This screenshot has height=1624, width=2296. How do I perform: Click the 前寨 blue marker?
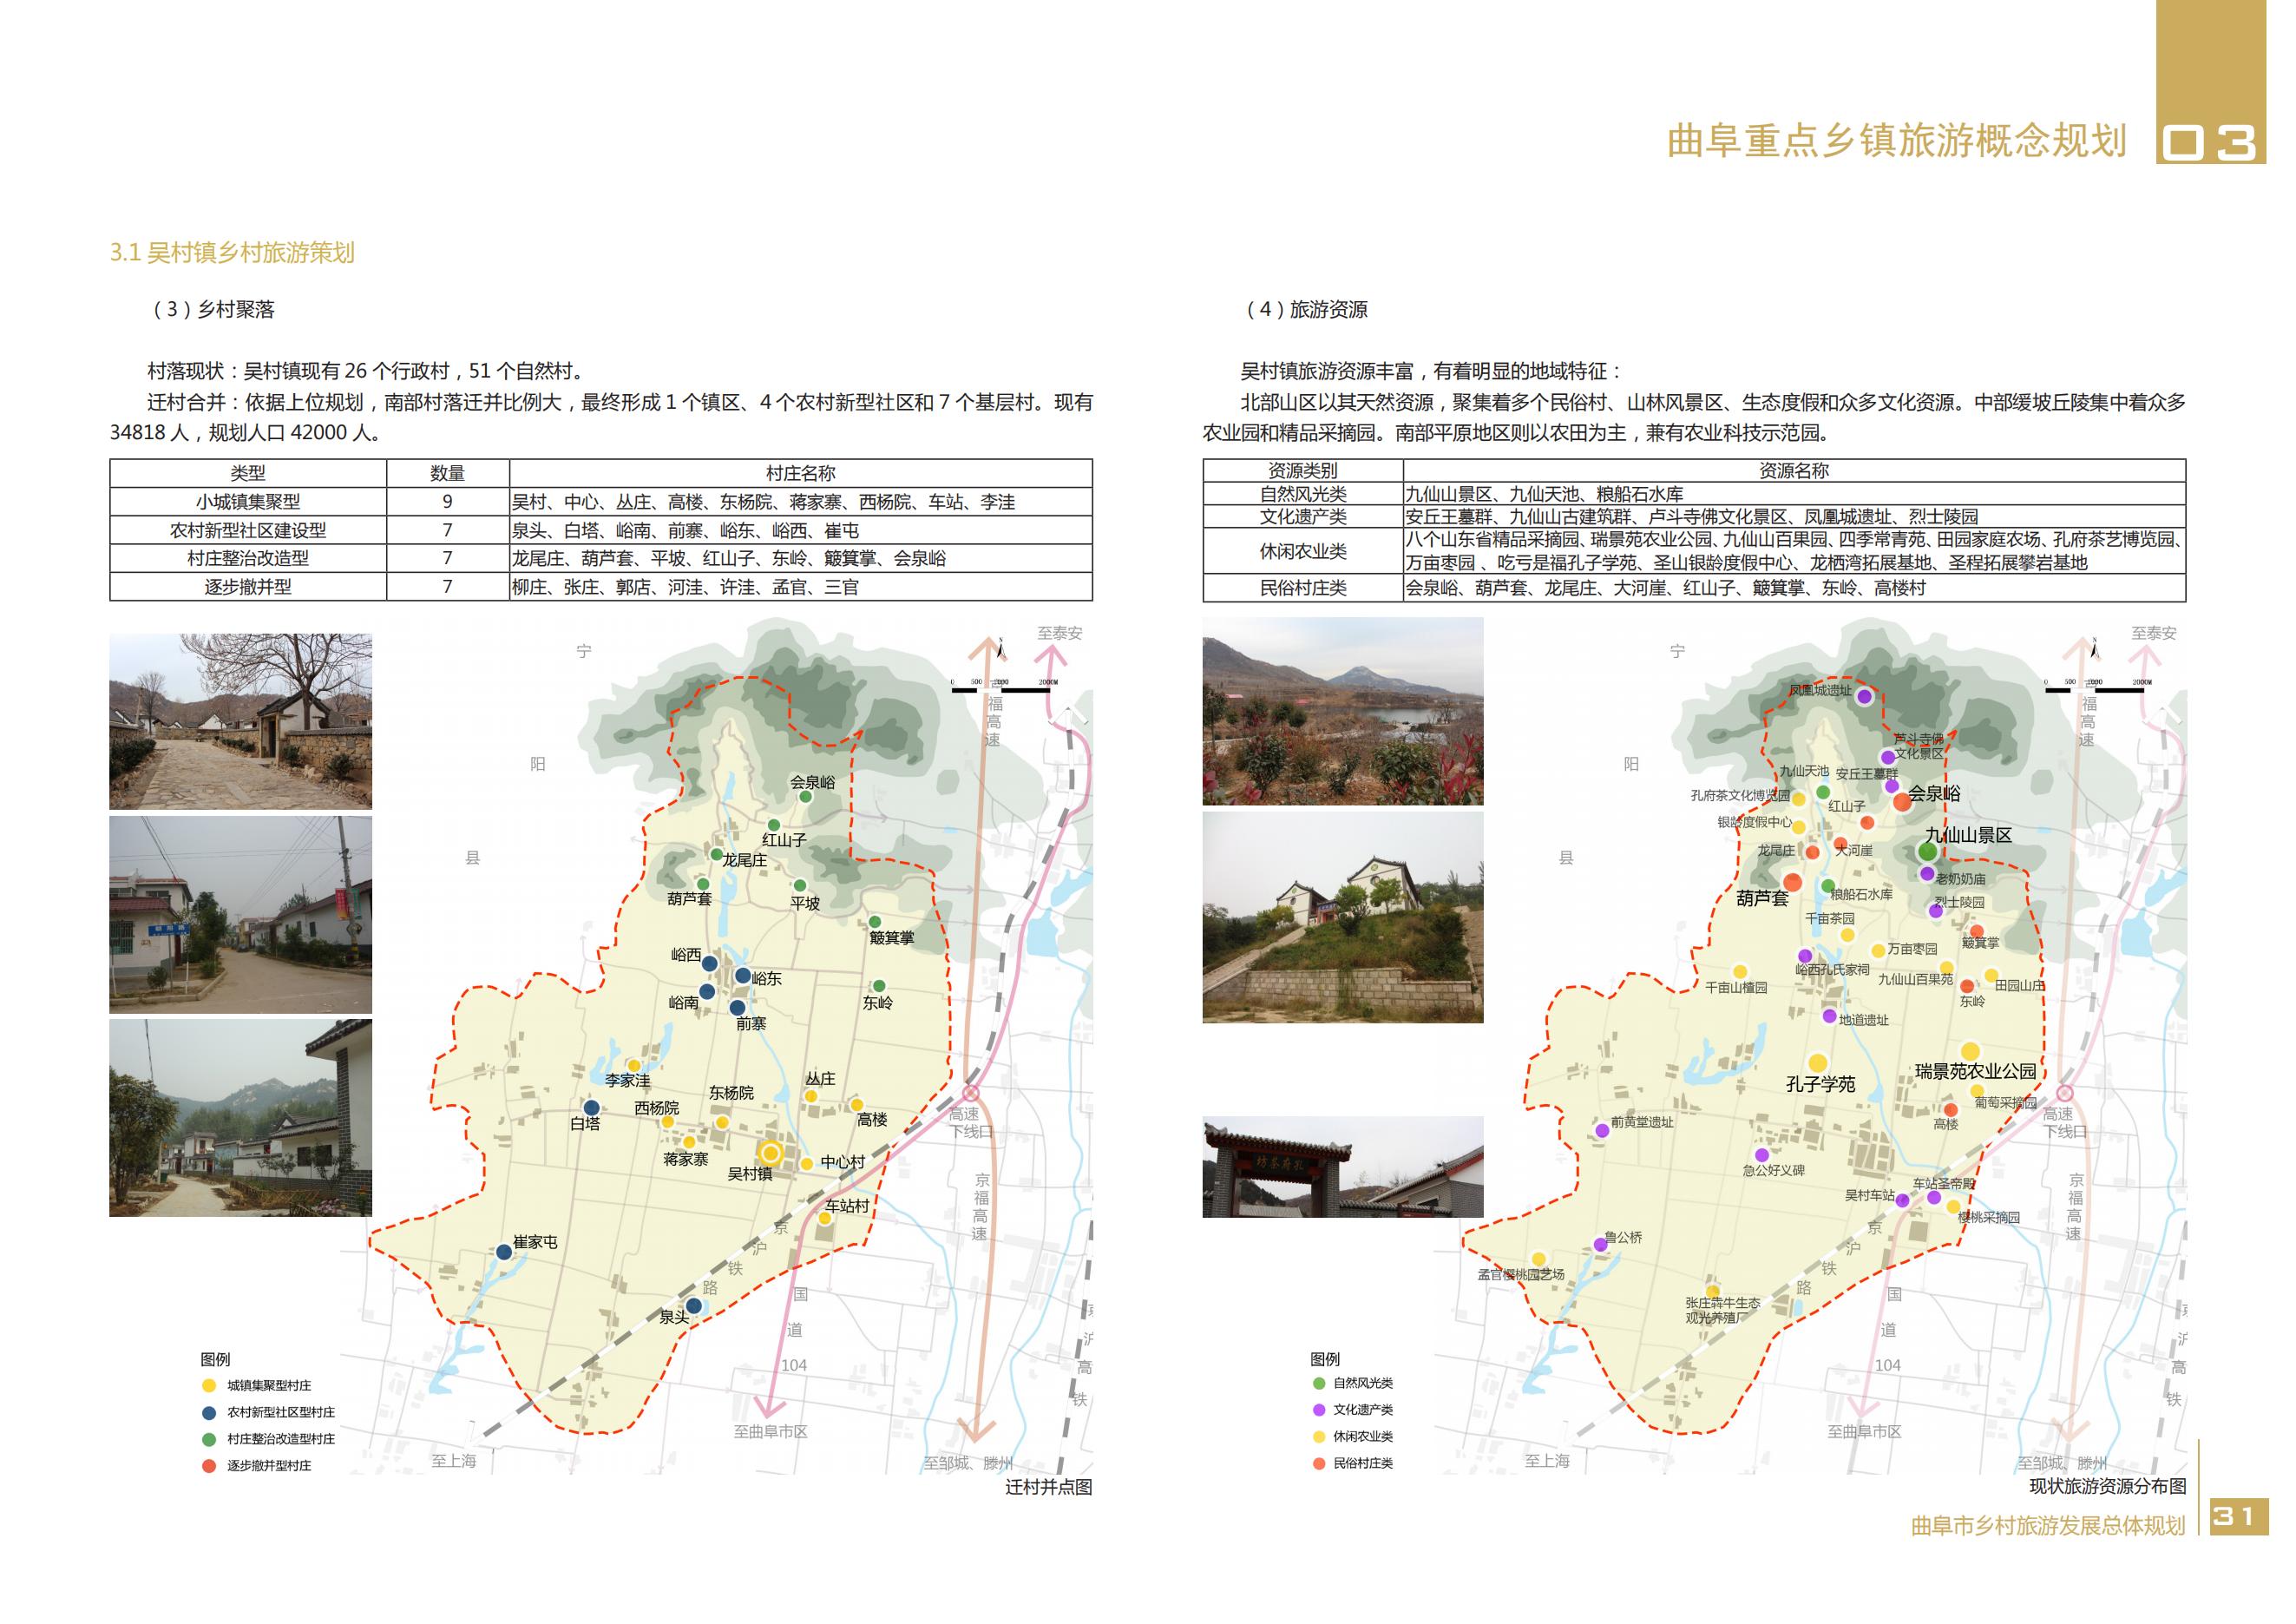[737, 1008]
